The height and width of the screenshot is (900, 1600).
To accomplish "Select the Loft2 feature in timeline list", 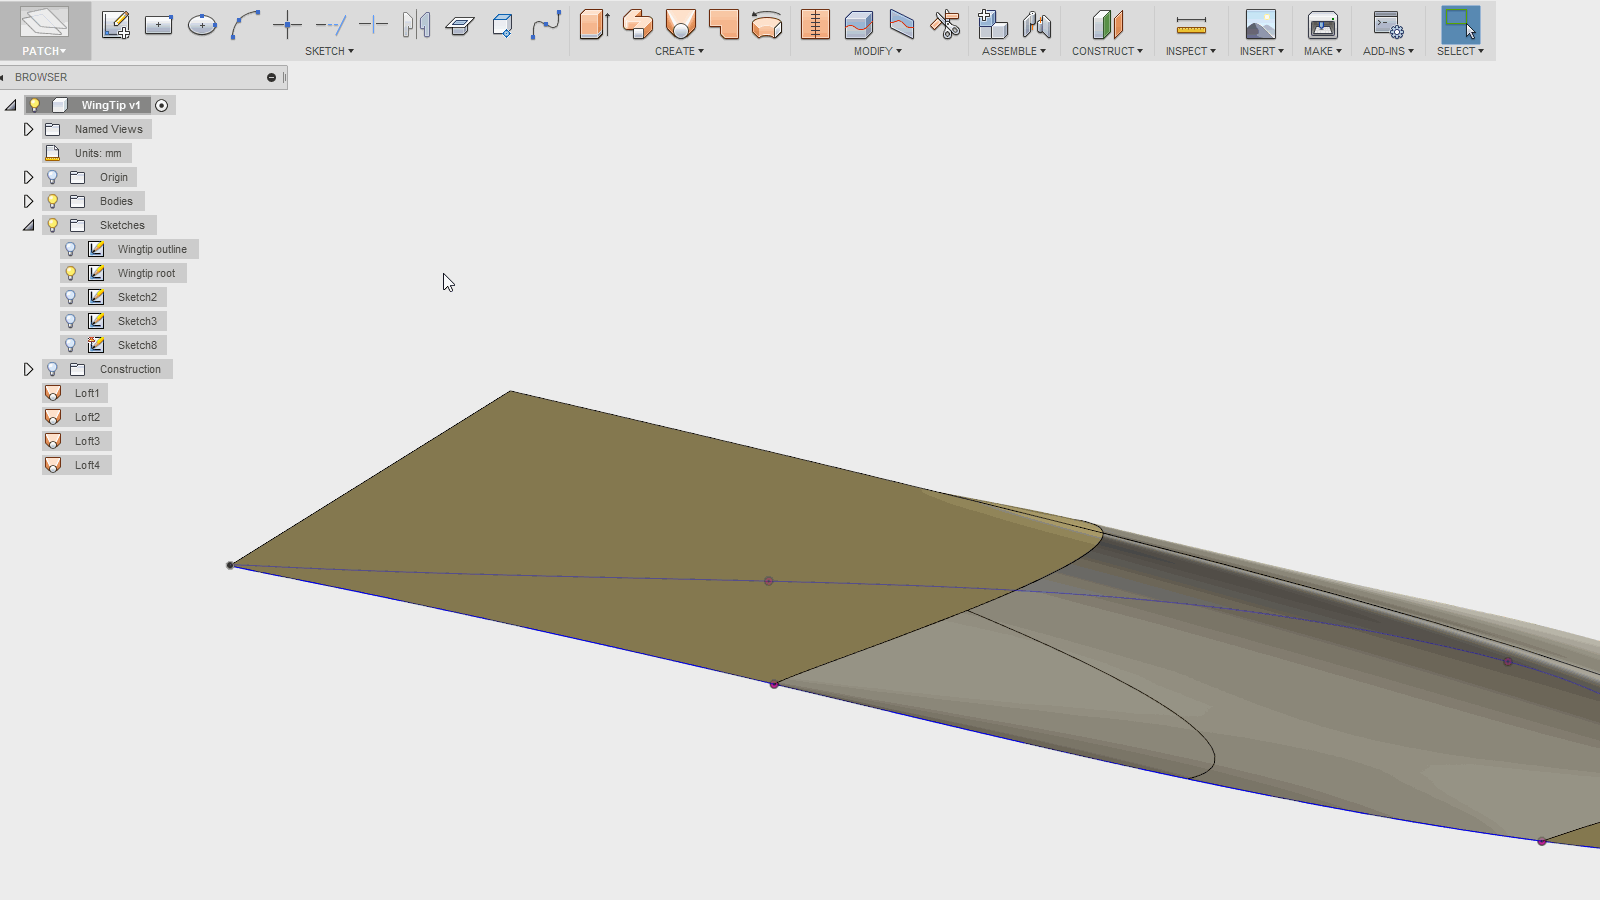I will (x=86, y=416).
